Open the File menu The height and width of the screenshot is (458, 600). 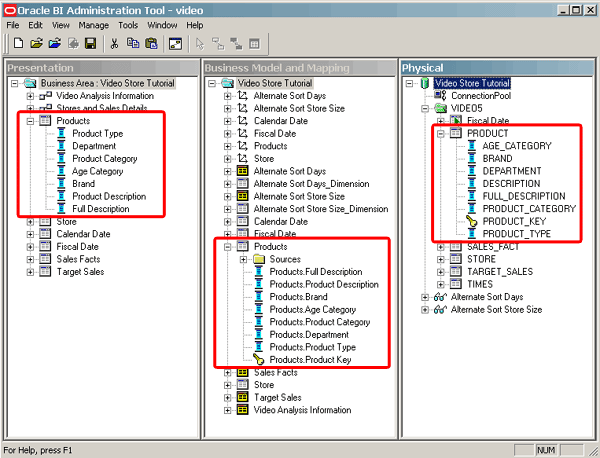[x=13, y=24]
